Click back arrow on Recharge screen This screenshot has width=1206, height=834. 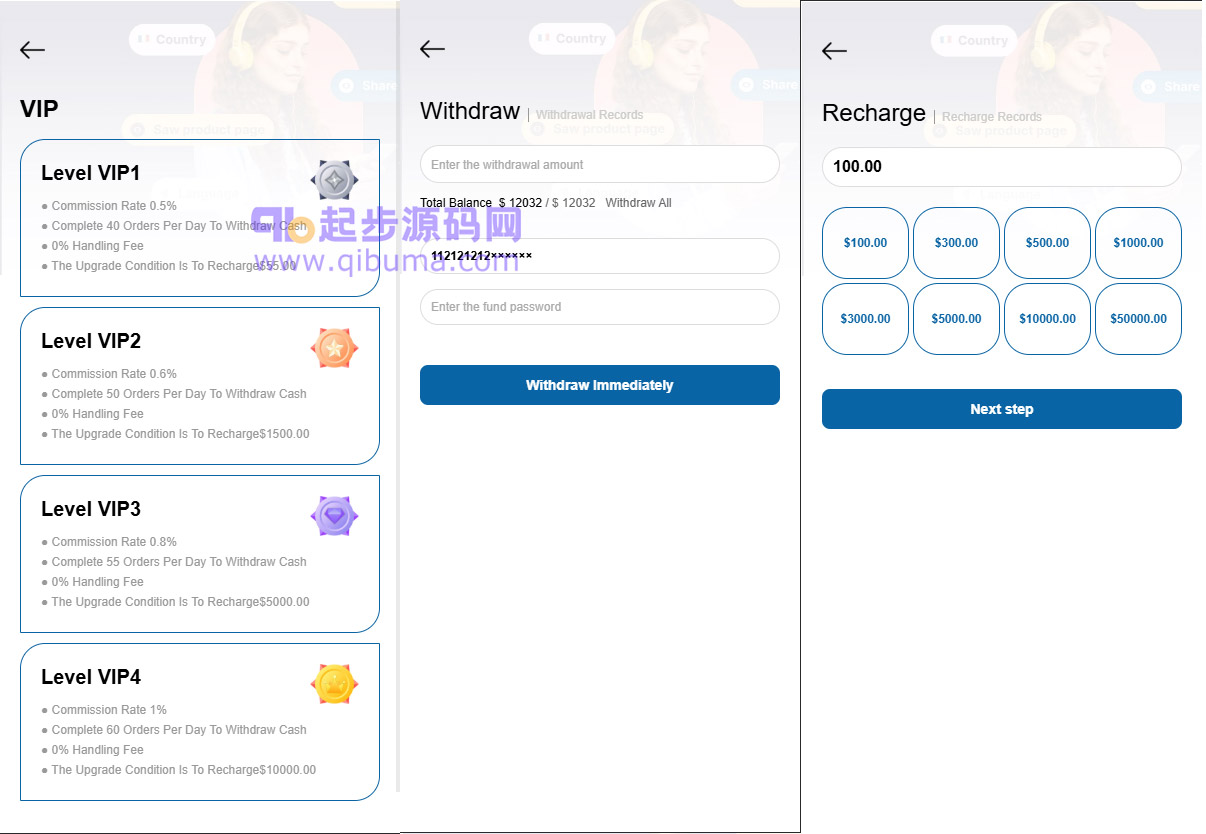pos(834,51)
